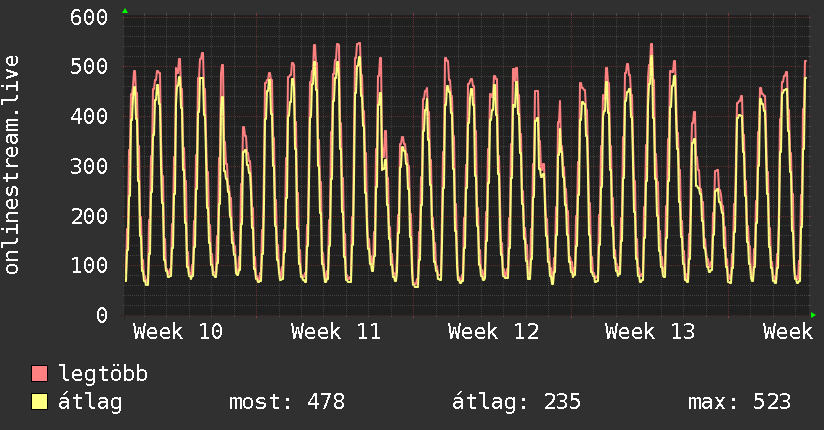Image resolution: width=824 pixels, height=430 pixels.
Task: Select the legtöbb legend label
Action: click(103, 374)
